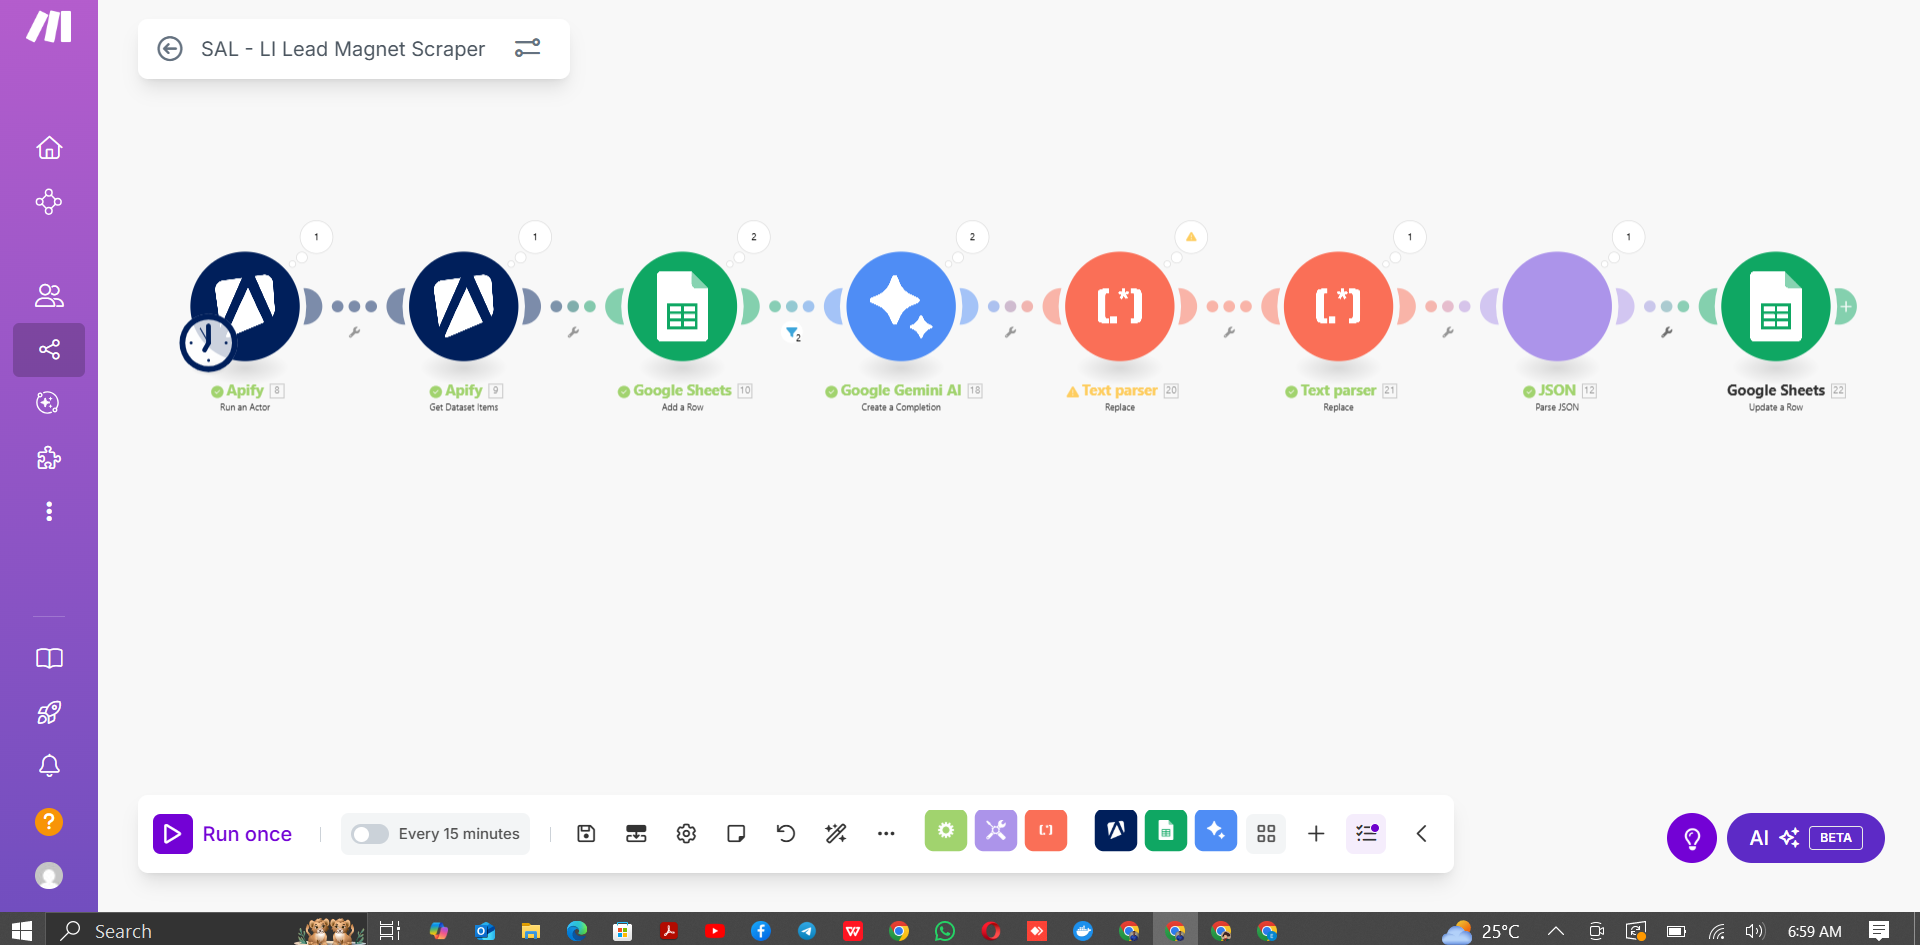The width and height of the screenshot is (1920, 945).
Task: Open the Google Sheets Update a Row module
Action: [x=1776, y=306]
